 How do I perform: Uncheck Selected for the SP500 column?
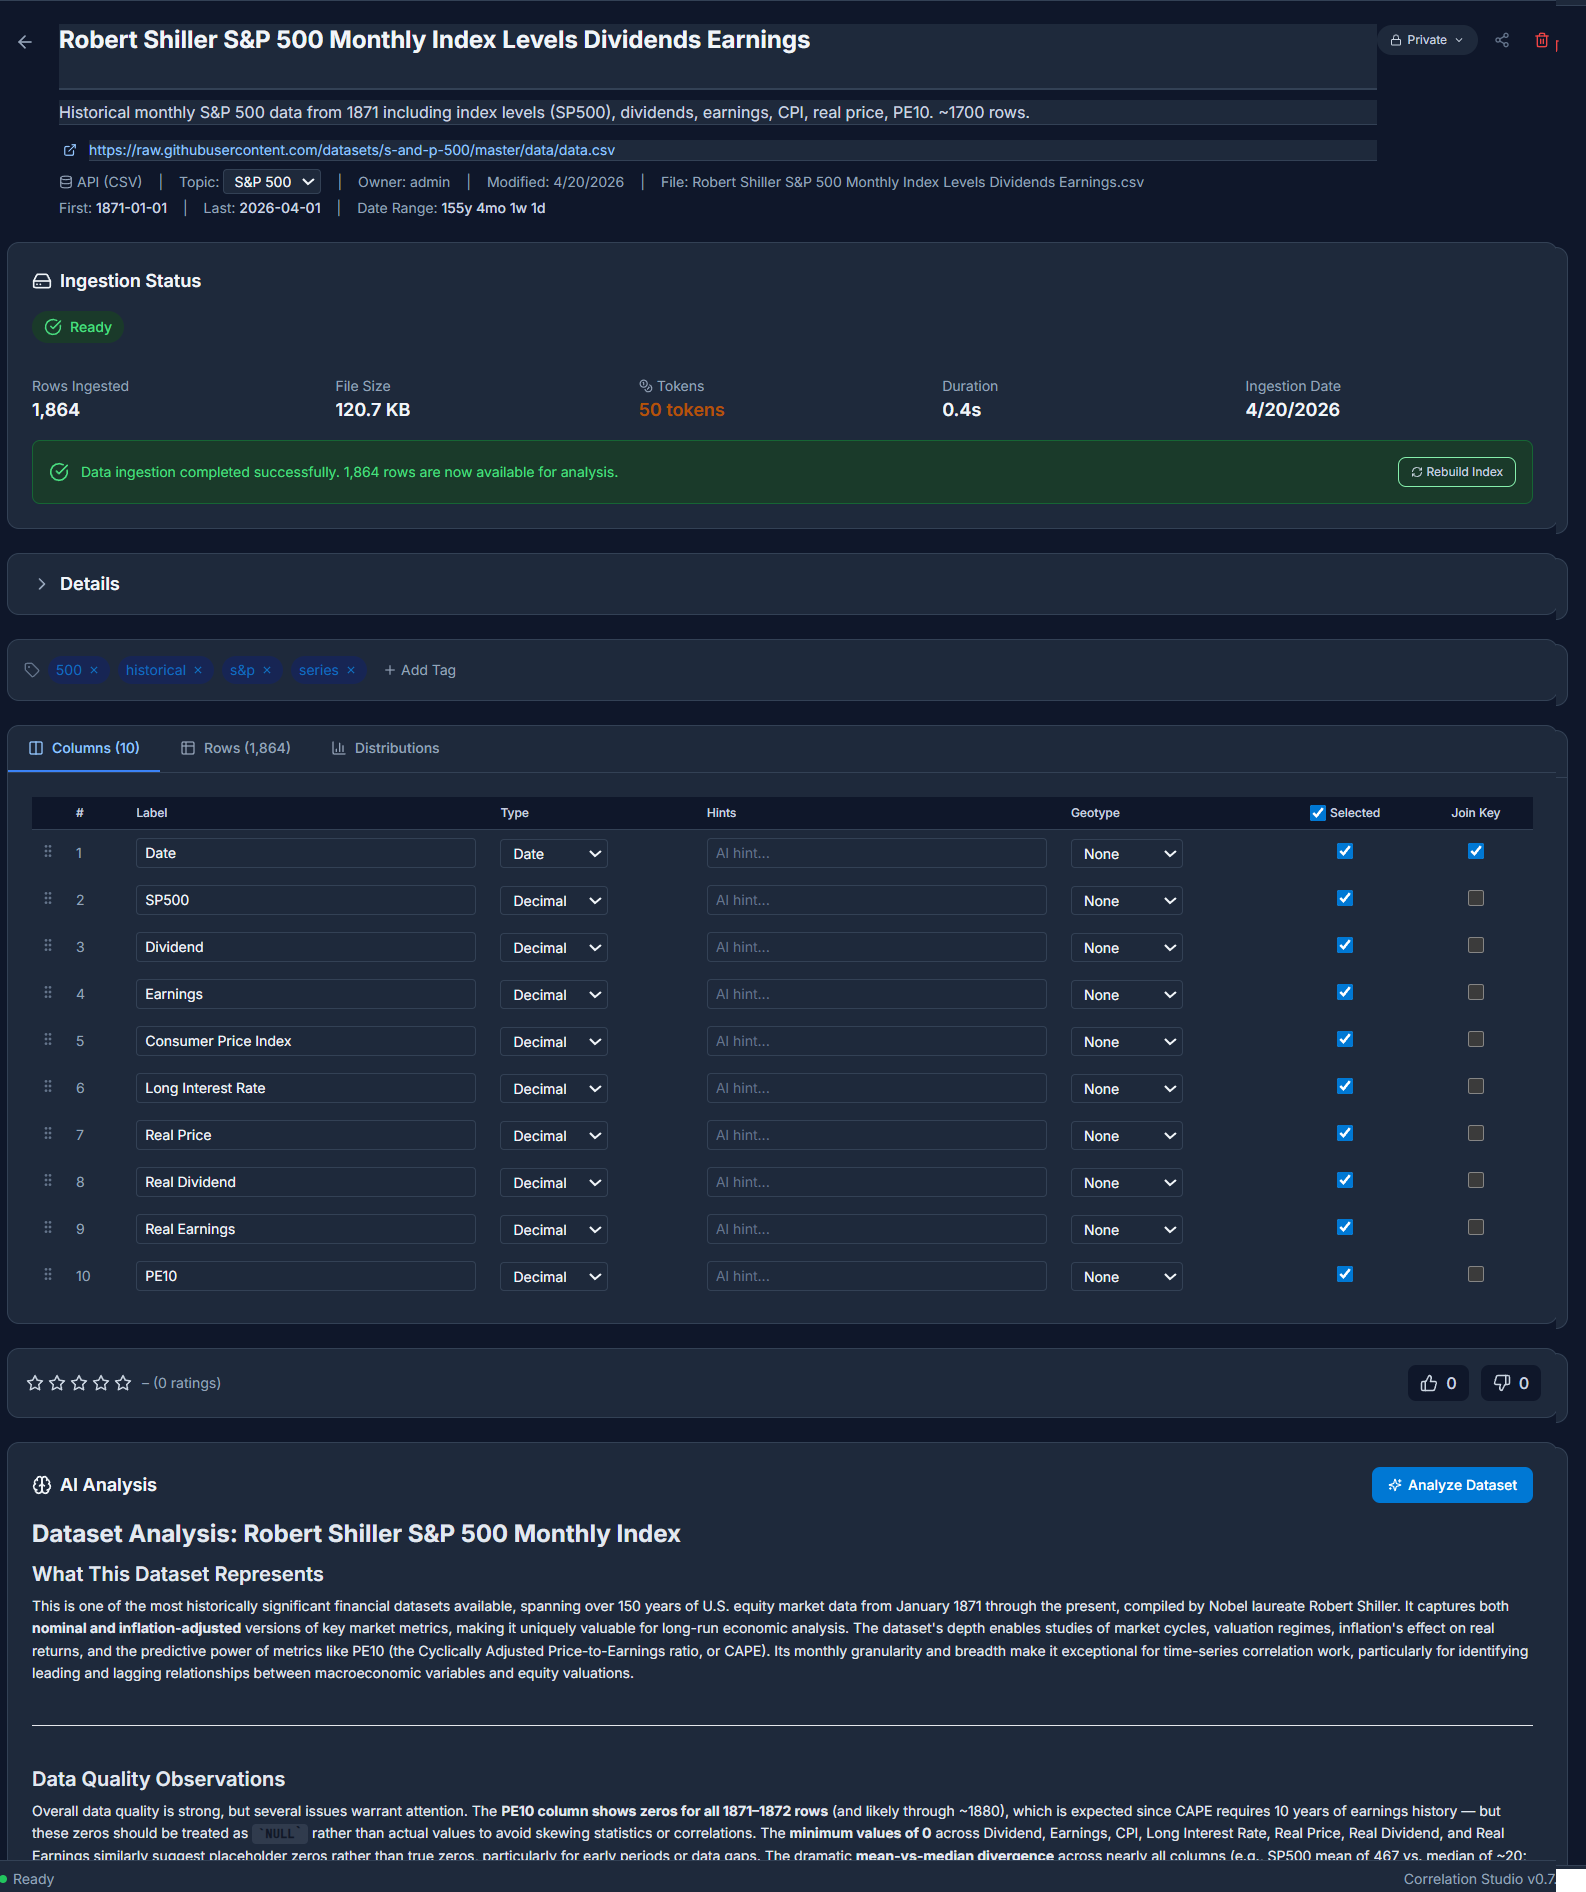click(x=1345, y=898)
